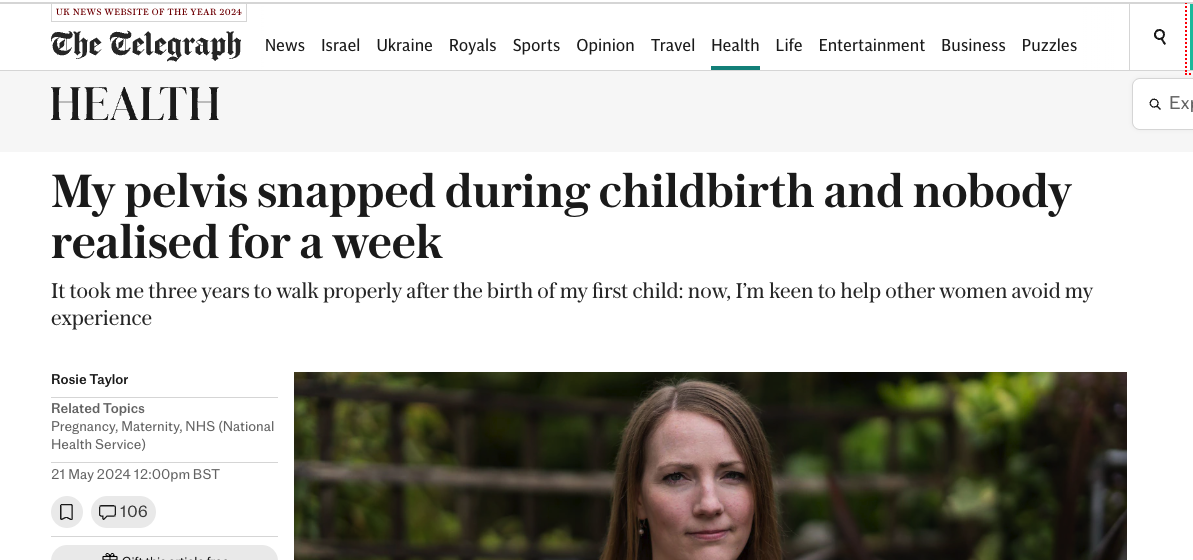The image size is (1193, 560).
Task: Open the News section
Action: pyautogui.click(x=285, y=45)
